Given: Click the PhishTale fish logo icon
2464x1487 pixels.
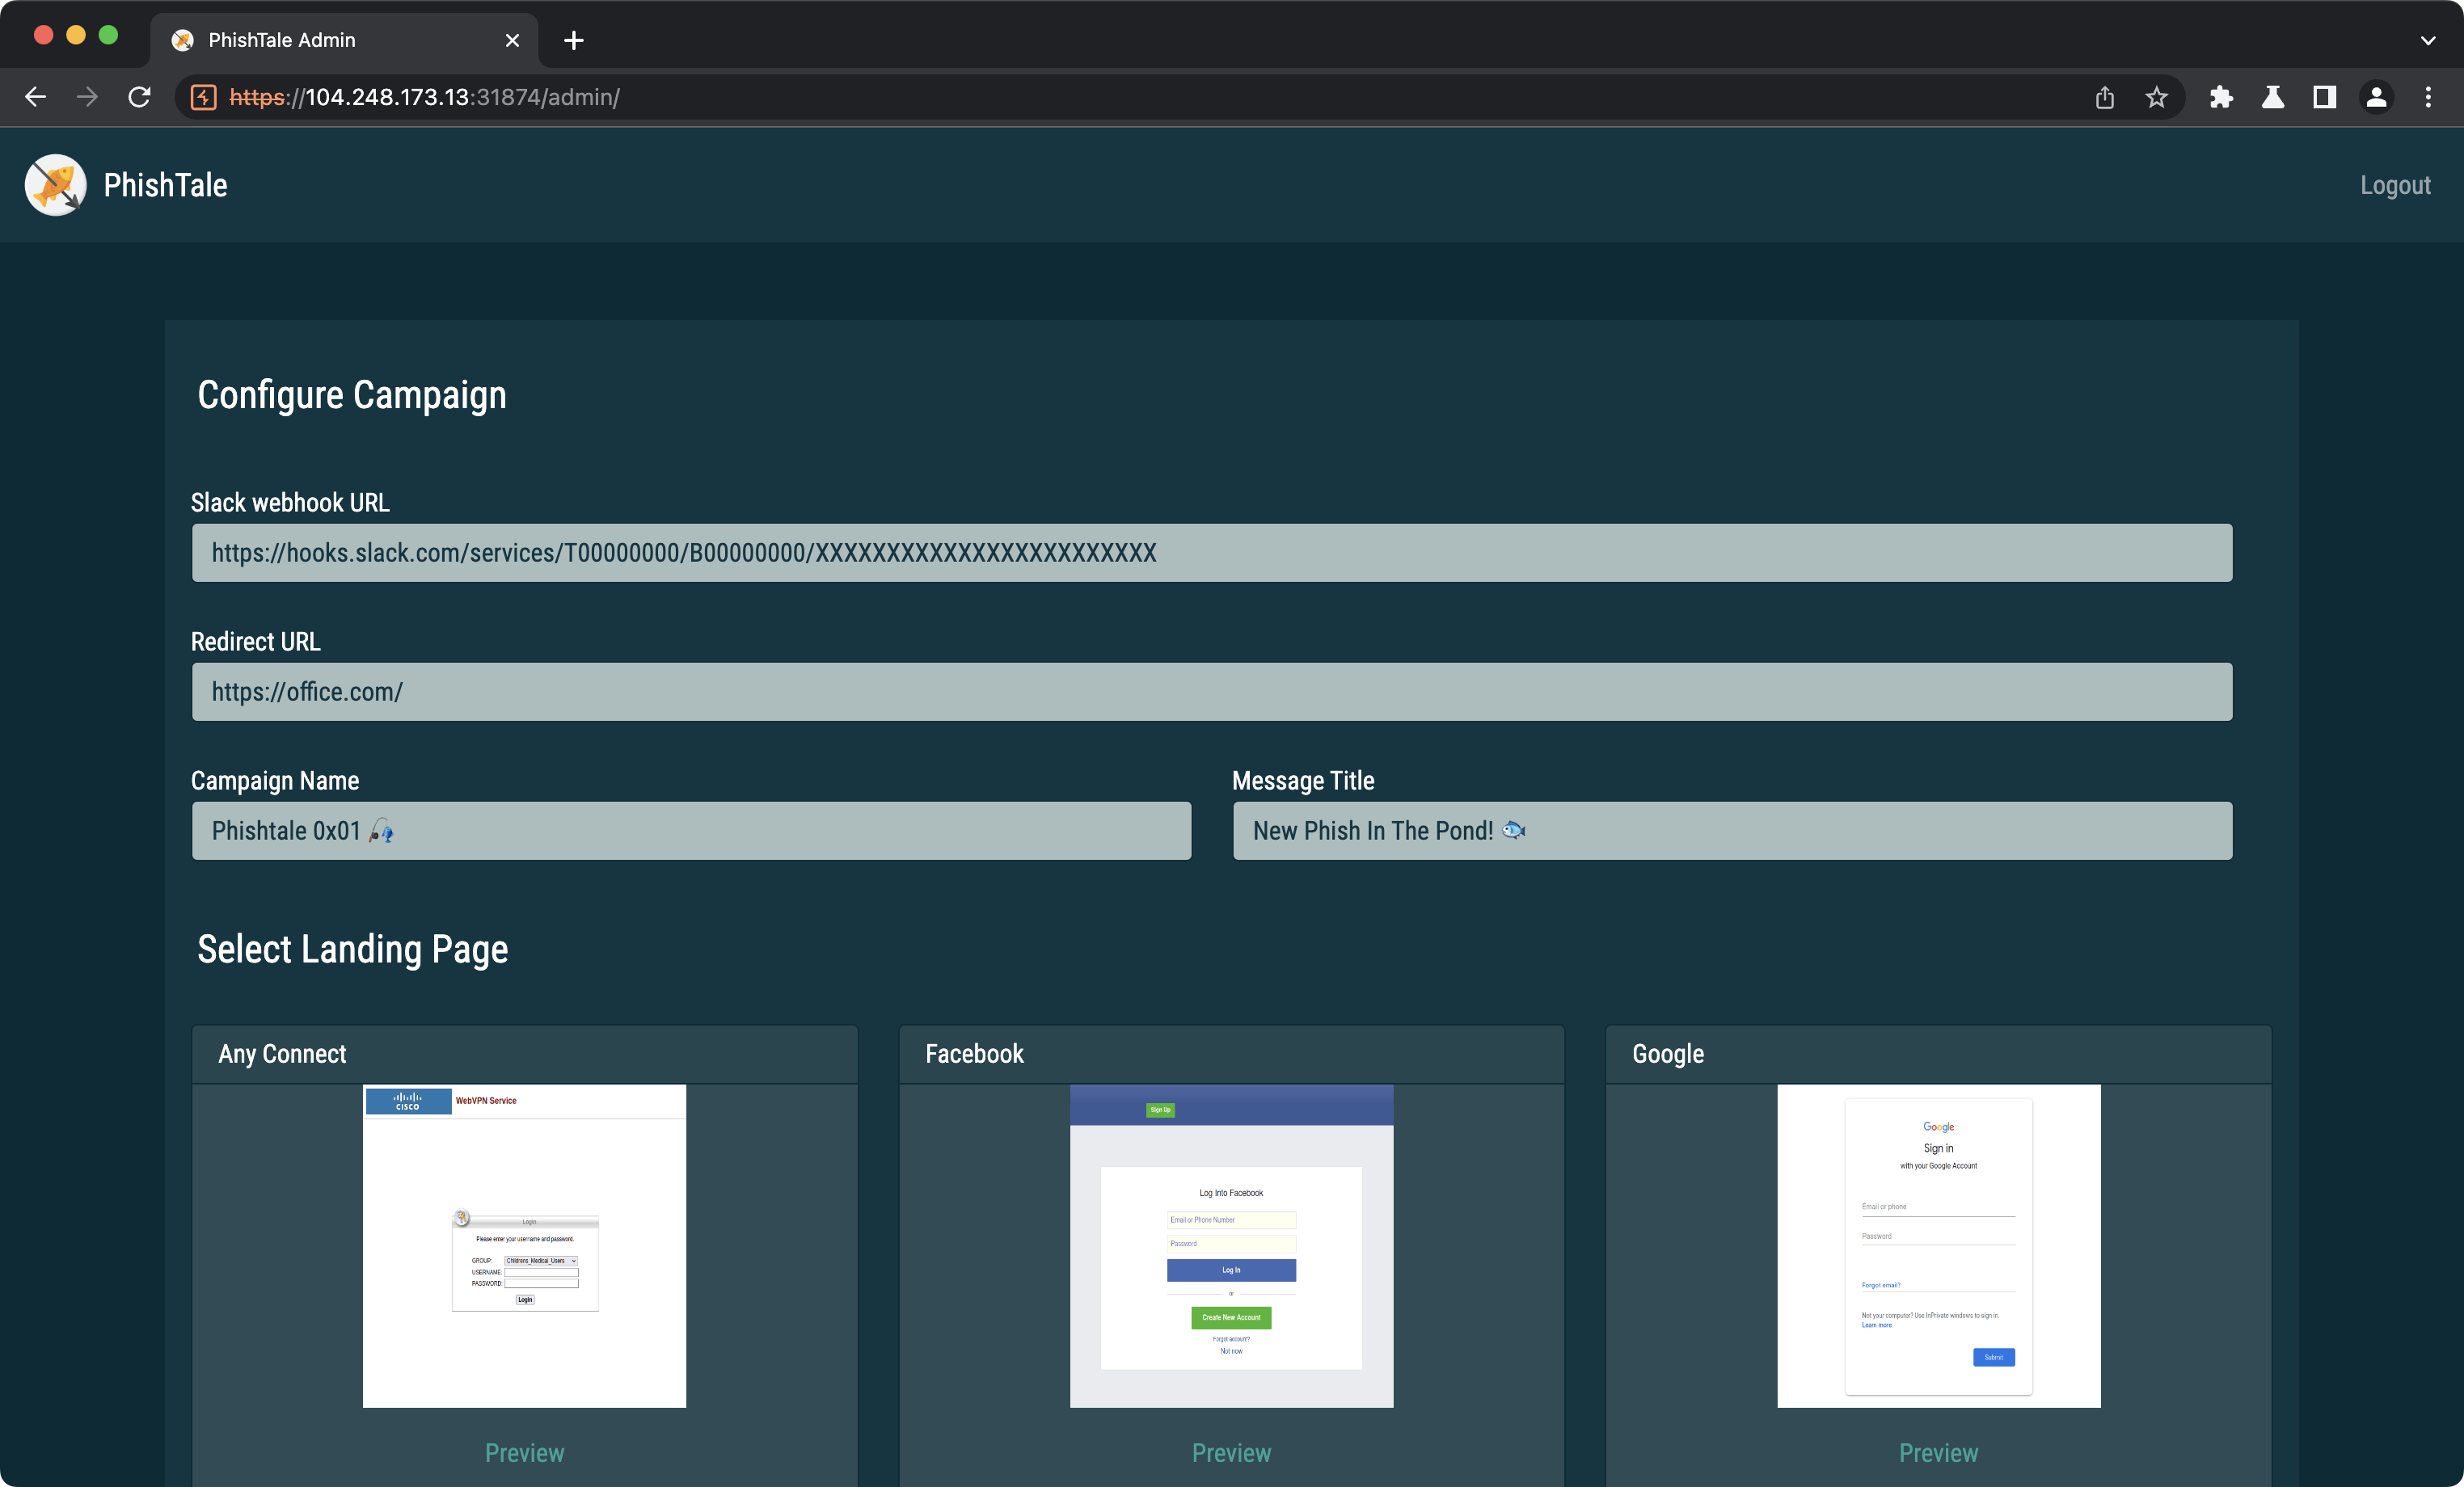Looking at the screenshot, I should point(55,185).
